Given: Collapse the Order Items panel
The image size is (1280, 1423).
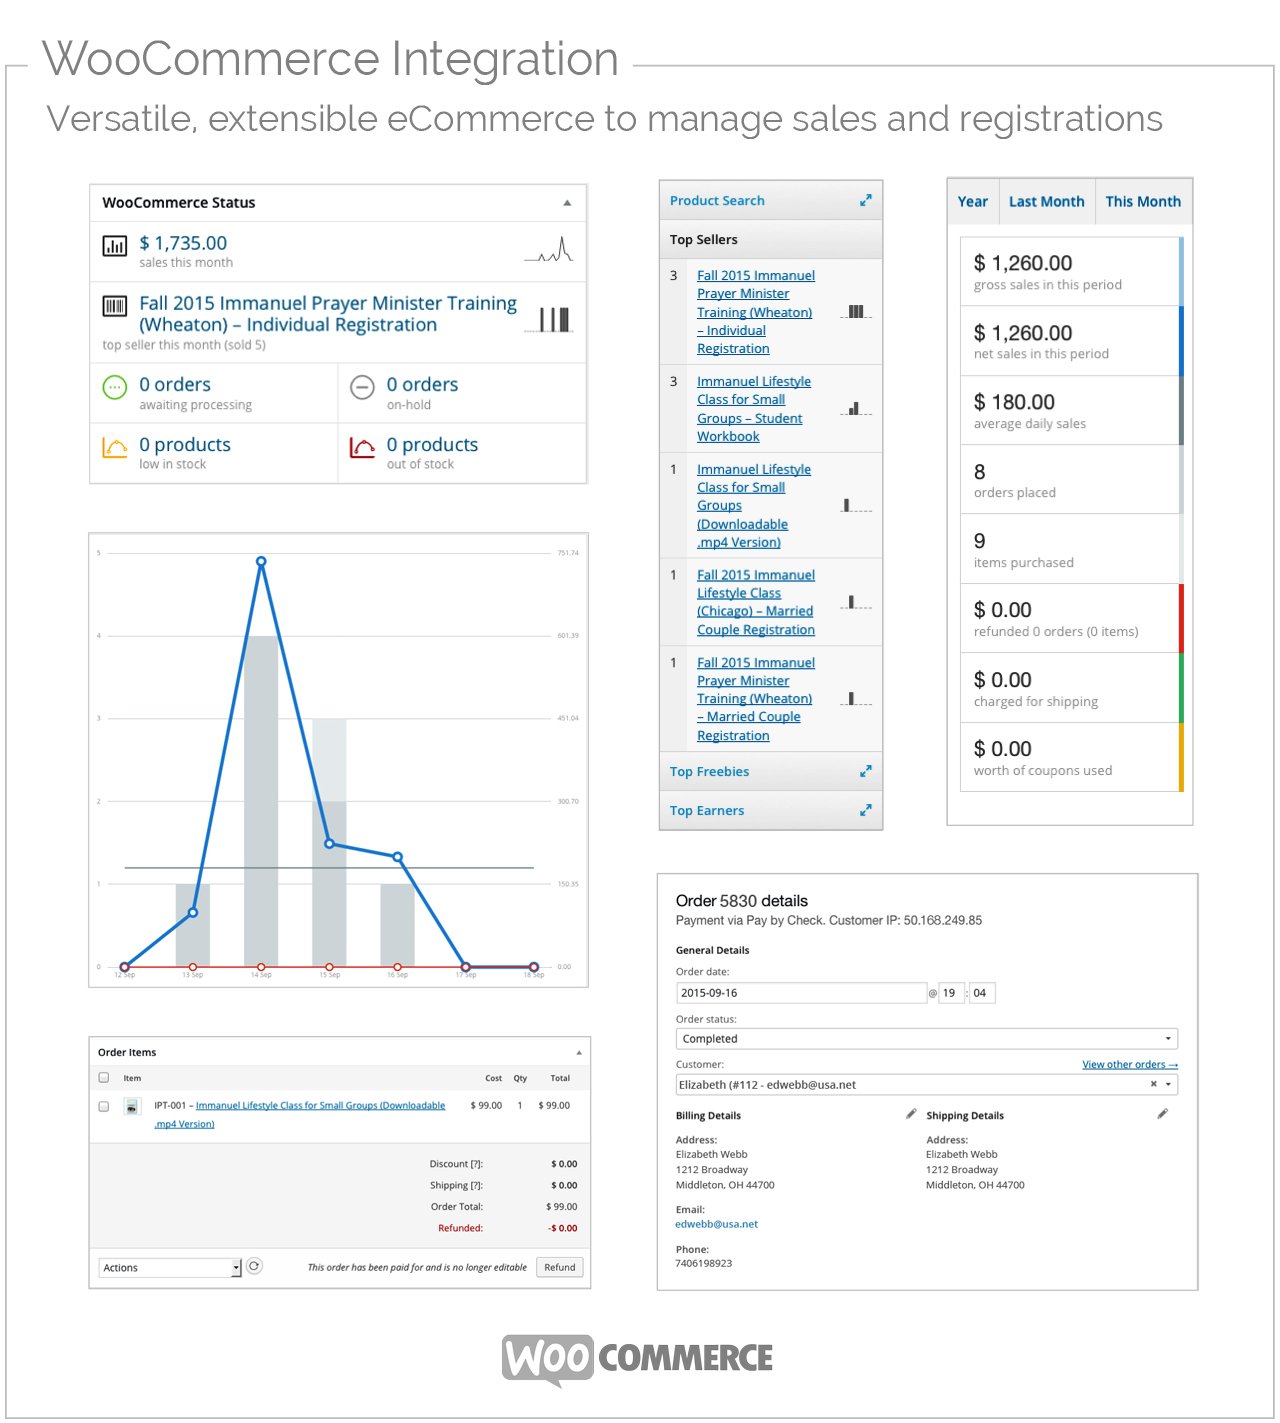Looking at the screenshot, I should (579, 1053).
